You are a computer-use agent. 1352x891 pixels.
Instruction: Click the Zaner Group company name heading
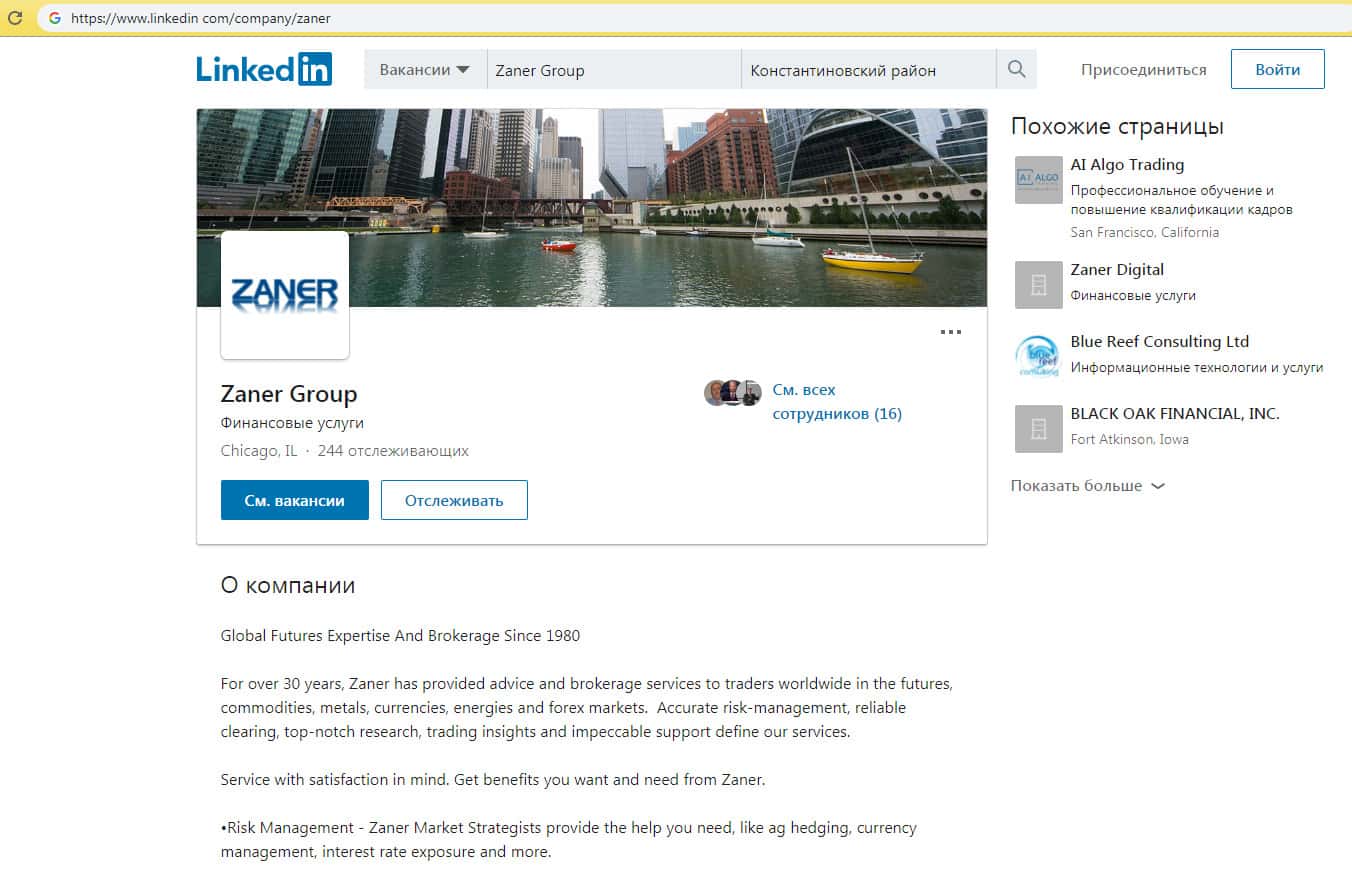tap(289, 394)
